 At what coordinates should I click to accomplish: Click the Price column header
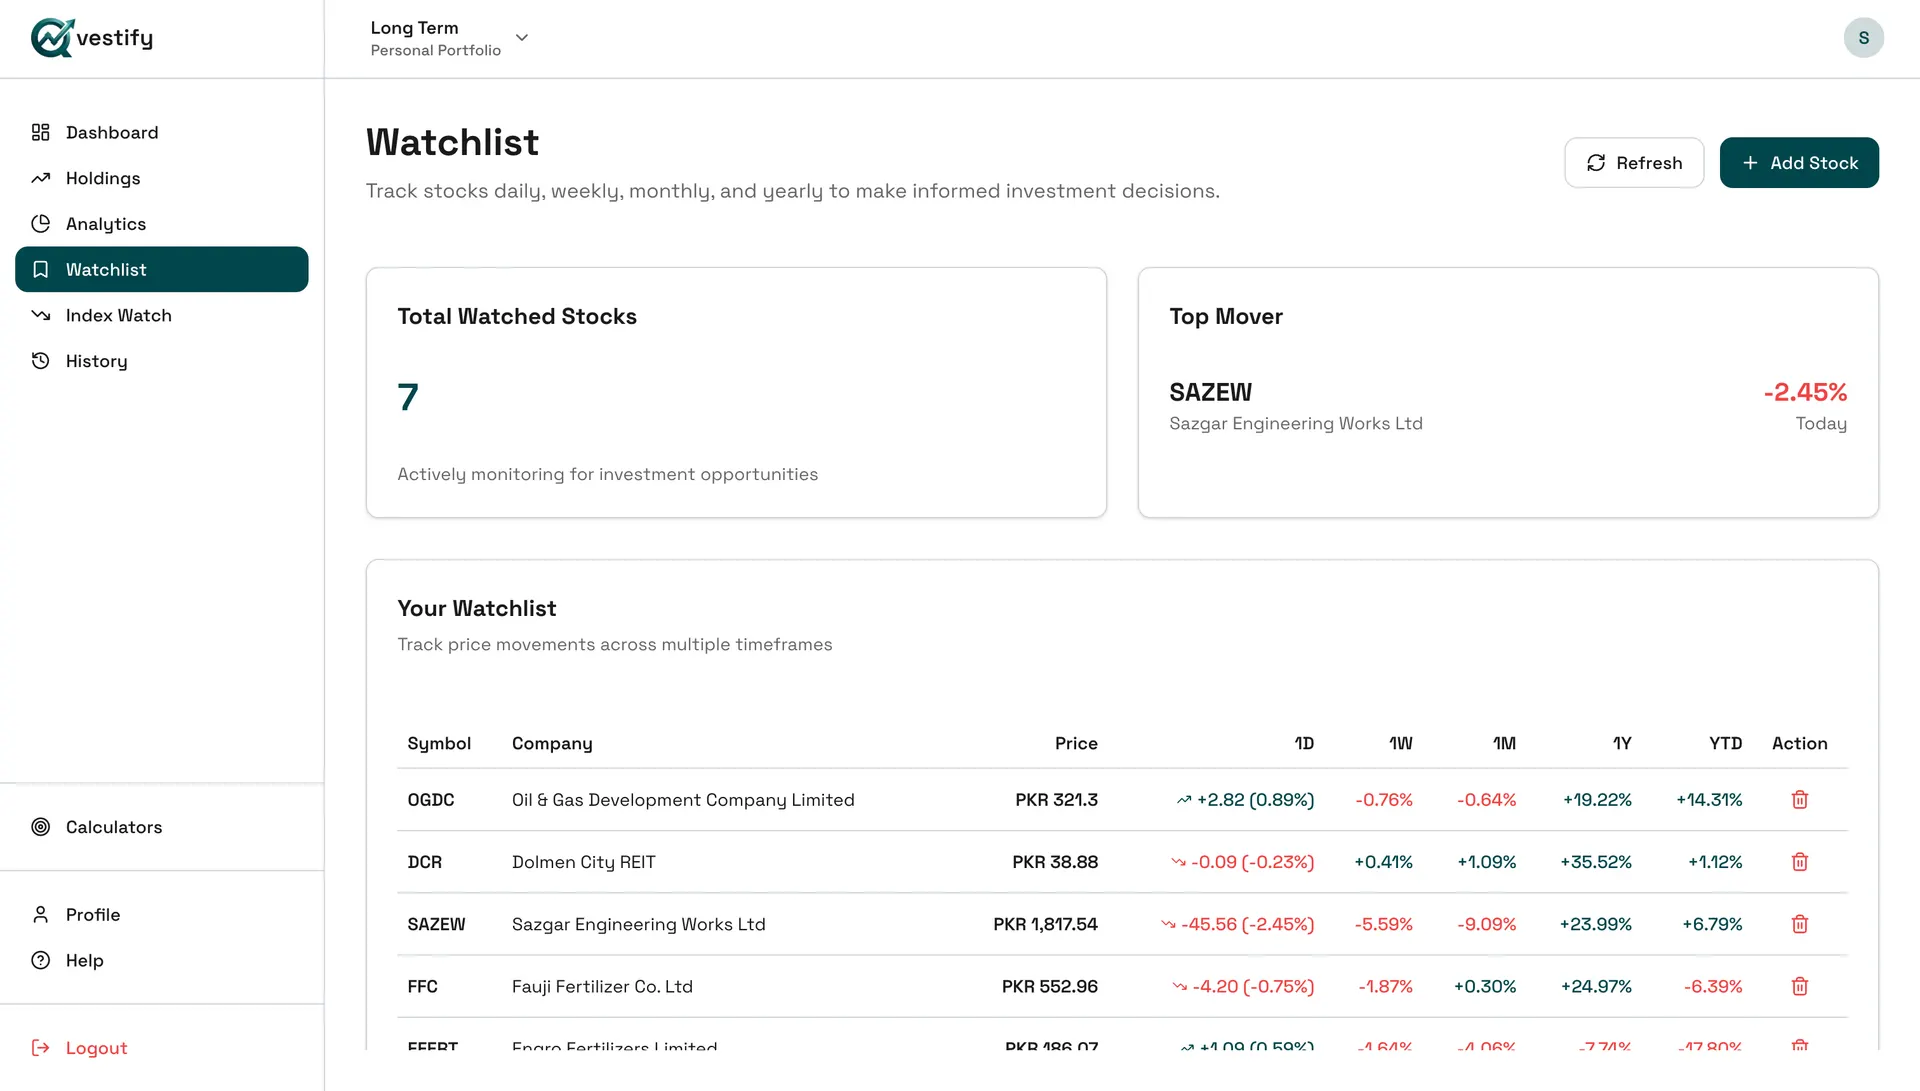pos(1076,744)
